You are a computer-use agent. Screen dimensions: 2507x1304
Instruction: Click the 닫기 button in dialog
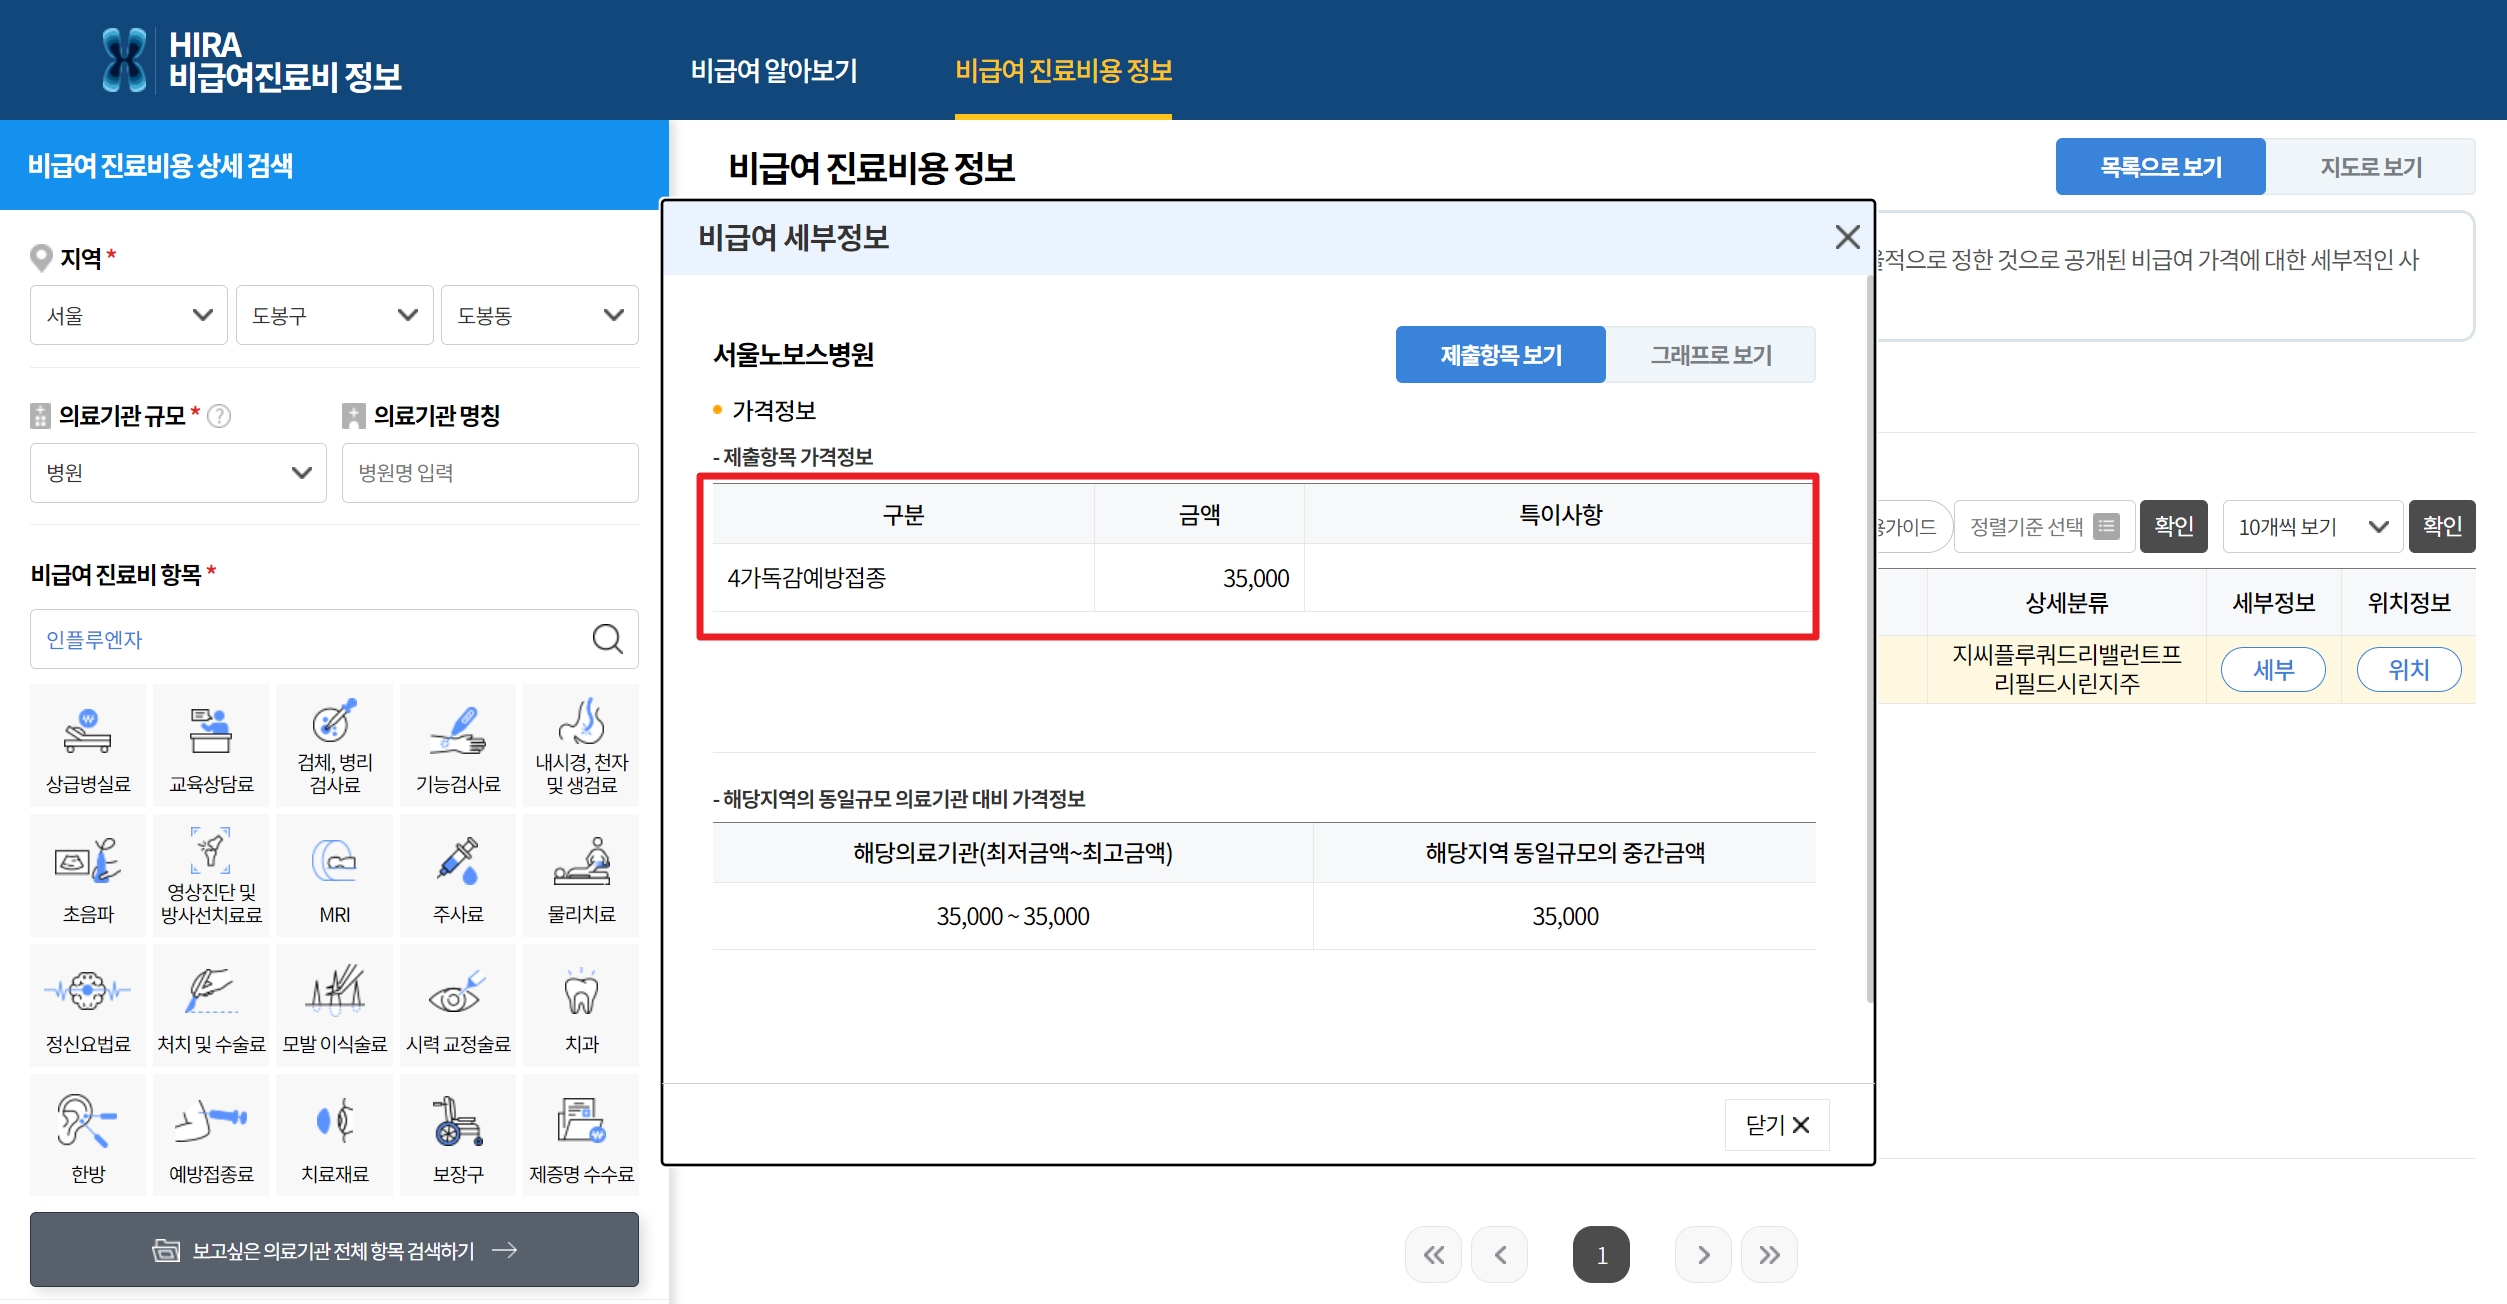click(1776, 1125)
